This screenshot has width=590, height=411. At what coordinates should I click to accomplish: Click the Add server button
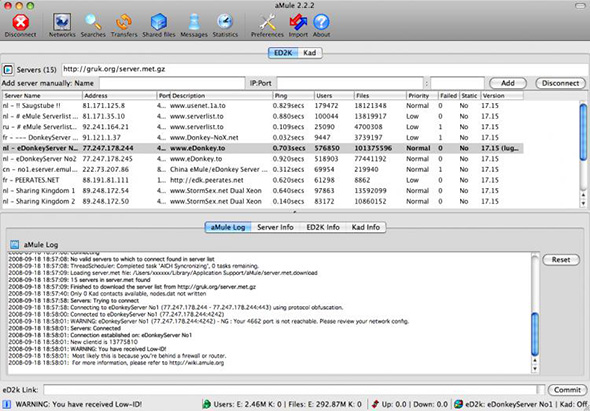[508, 83]
